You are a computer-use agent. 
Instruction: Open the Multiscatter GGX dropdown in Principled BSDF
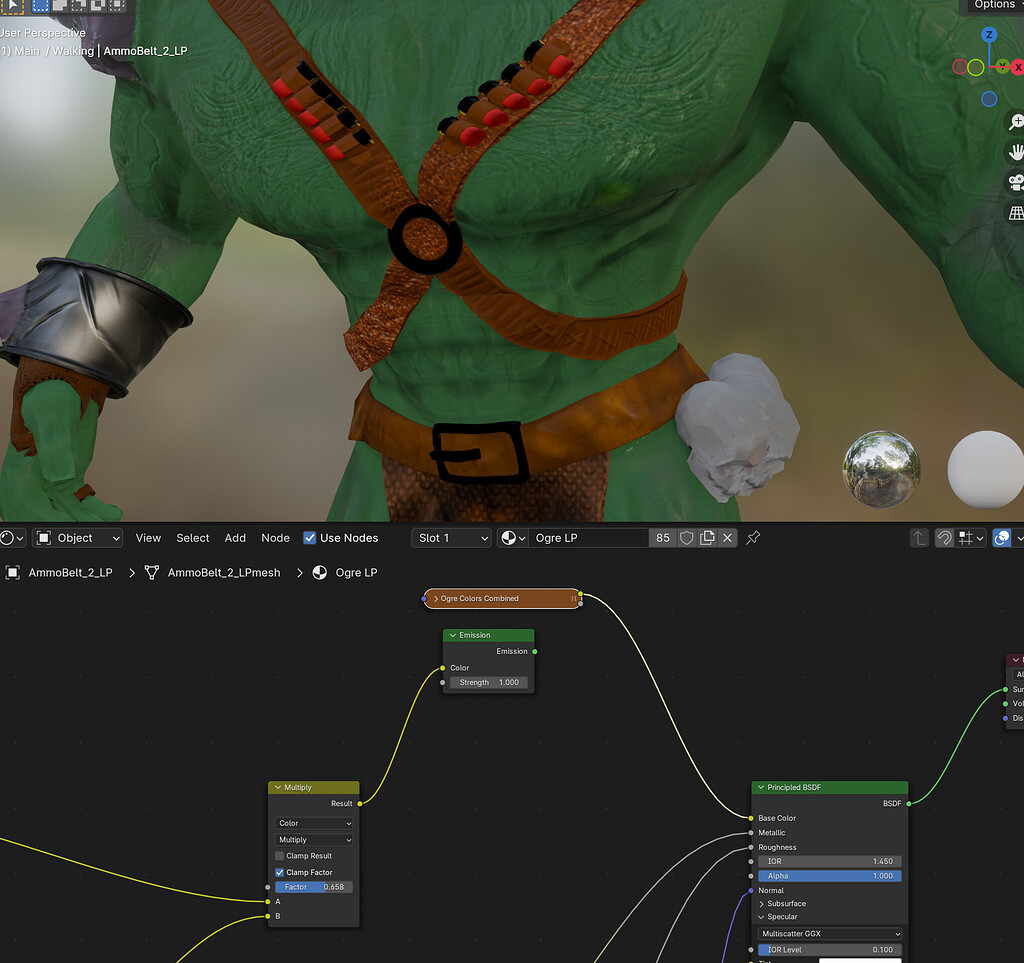coord(829,933)
